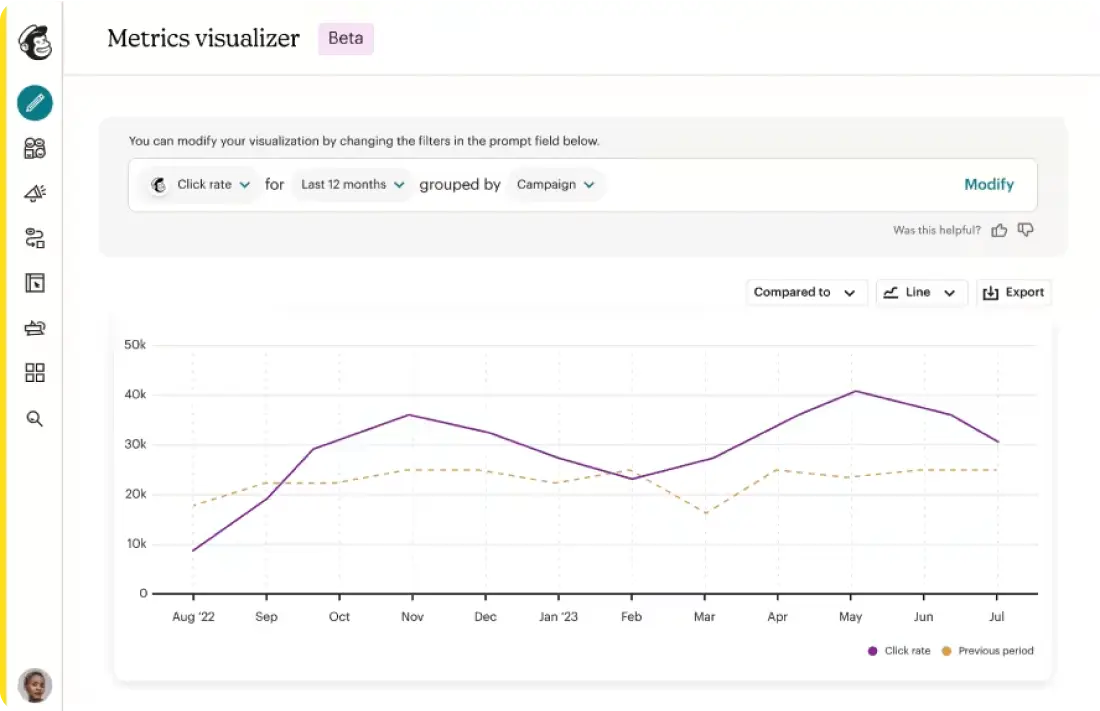This screenshot has width=1100, height=711.
Task: Open the Website sidebar icon
Action: 35,283
